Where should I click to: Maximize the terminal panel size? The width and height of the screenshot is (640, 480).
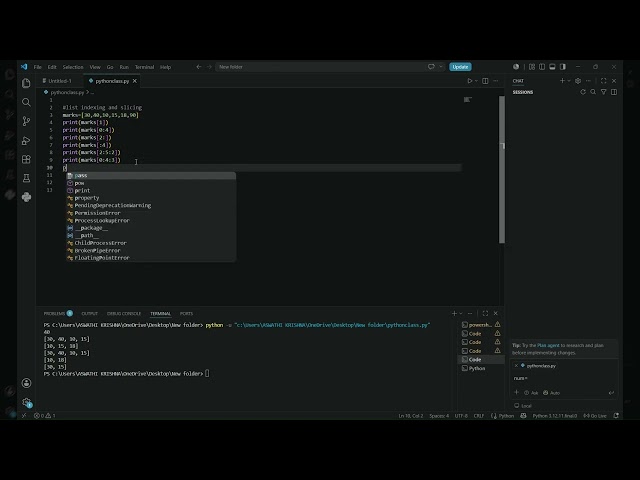(485, 313)
